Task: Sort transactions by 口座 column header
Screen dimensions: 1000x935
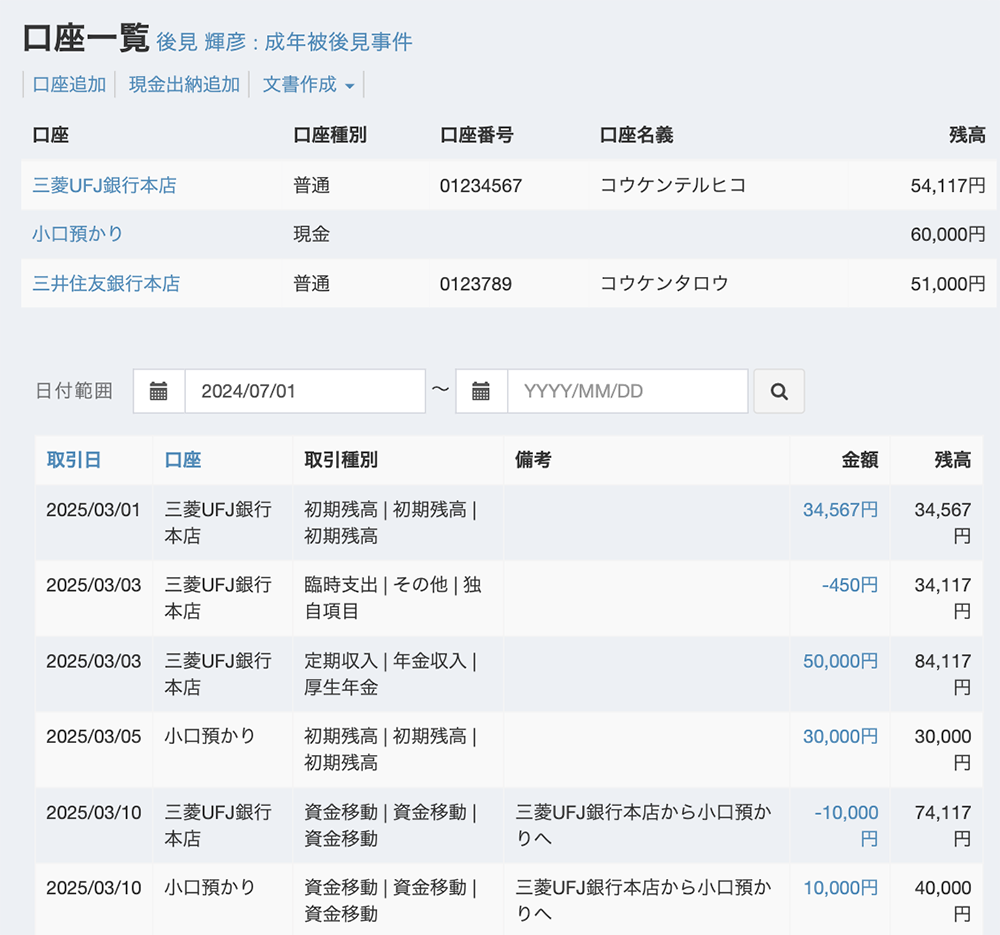Action: pos(183,460)
